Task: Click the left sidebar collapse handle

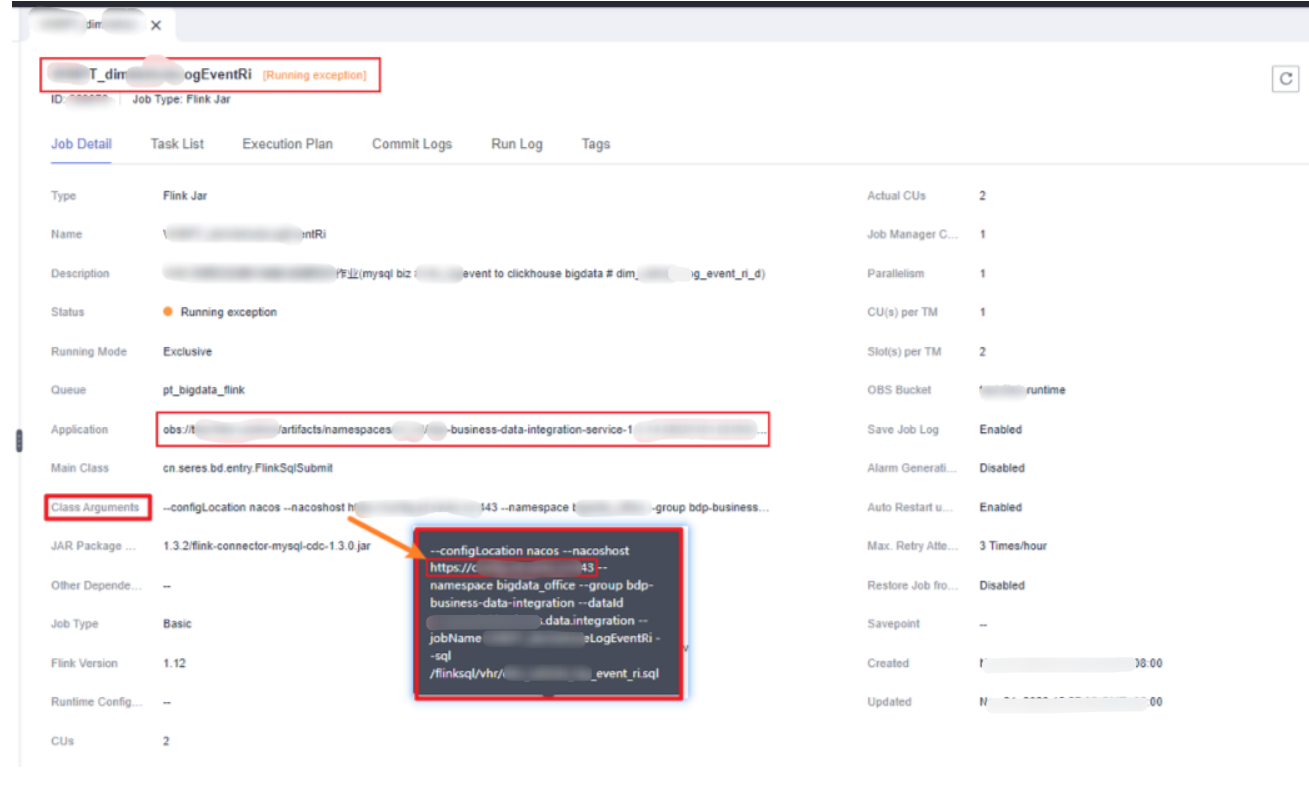Action: pos(18,441)
